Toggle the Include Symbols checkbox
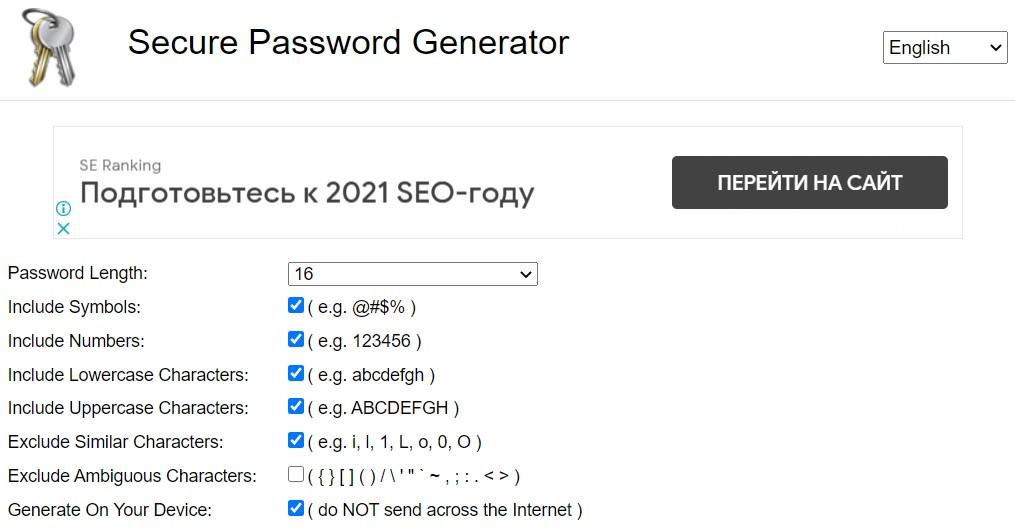The width and height of the screenshot is (1015, 529). pyautogui.click(x=296, y=306)
